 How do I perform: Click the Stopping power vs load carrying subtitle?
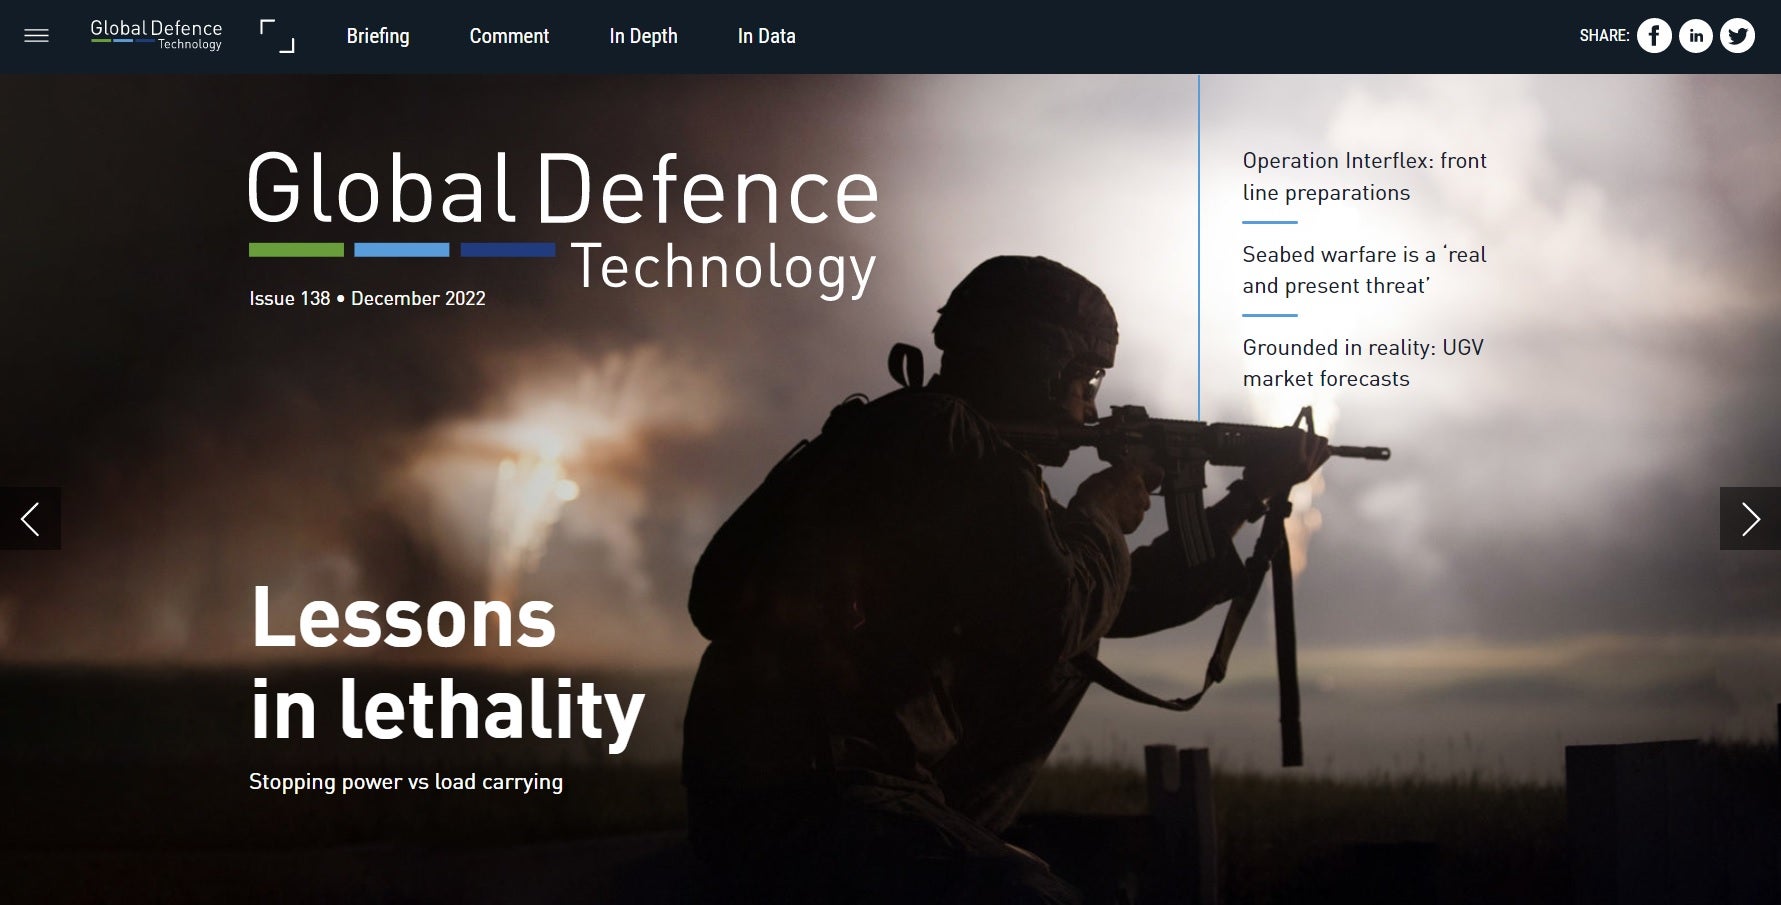[406, 782]
